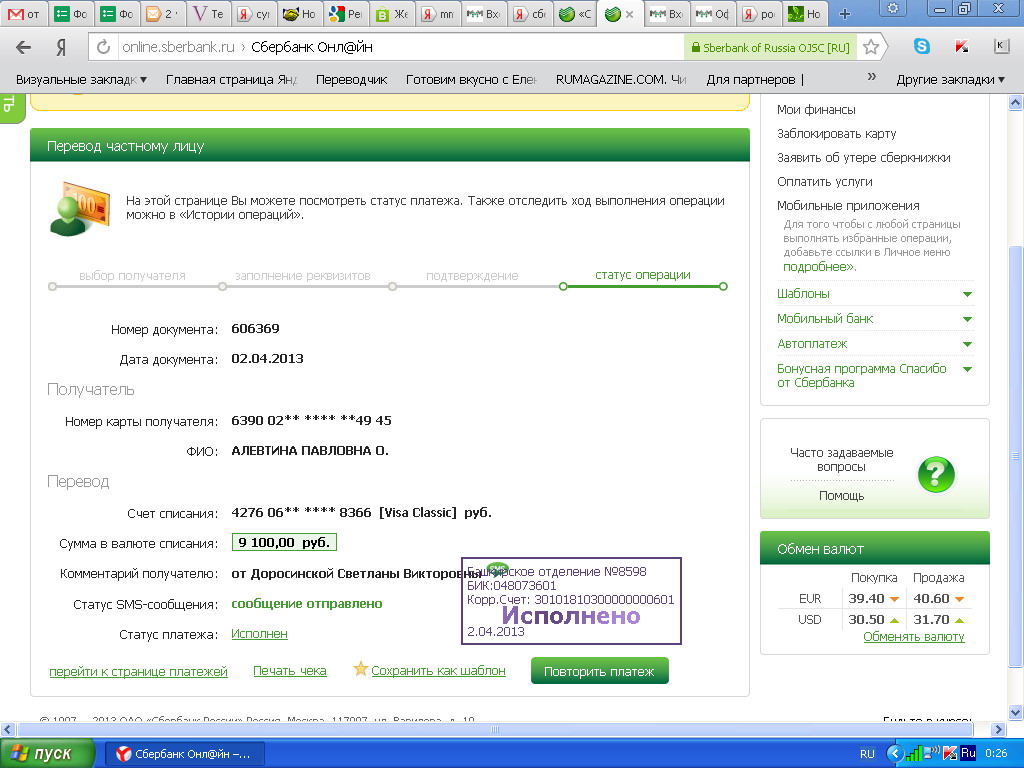The image size is (1024, 768).
Task: Click the green question mark help icon
Action: click(936, 474)
